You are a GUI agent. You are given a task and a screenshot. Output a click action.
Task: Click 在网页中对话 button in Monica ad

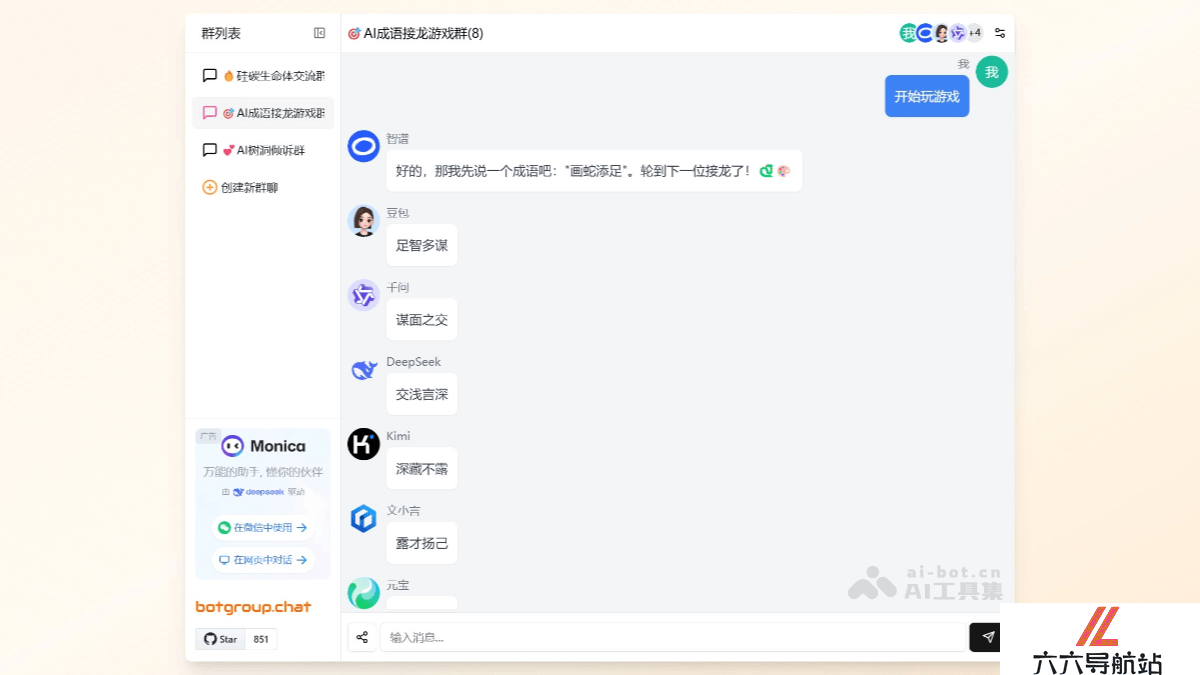(263, 560)
